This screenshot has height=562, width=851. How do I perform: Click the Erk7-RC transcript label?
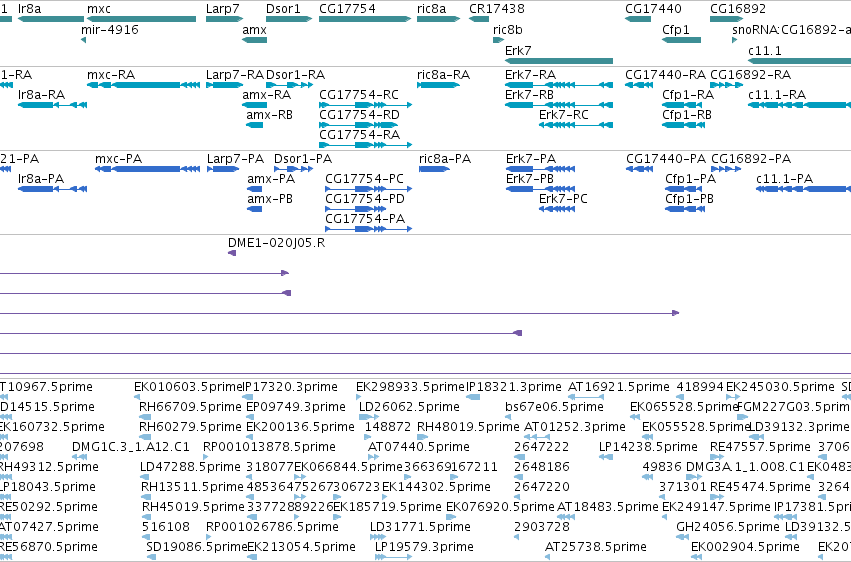tap(563, 114)
